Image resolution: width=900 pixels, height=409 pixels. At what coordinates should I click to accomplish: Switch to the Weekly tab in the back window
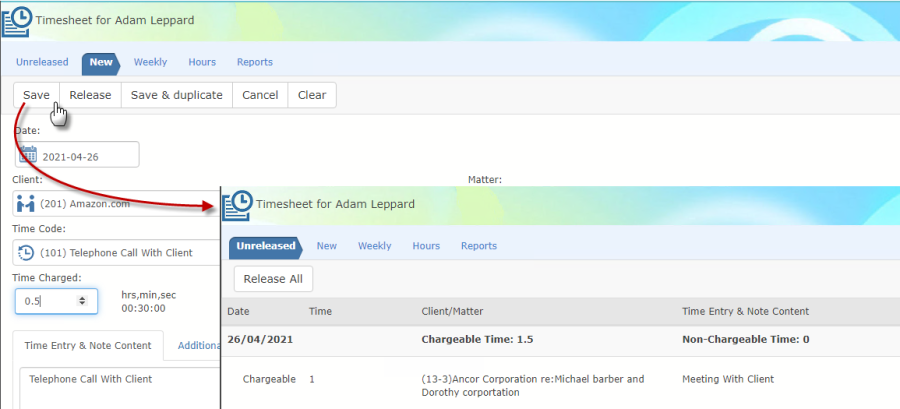click(150, 62)
